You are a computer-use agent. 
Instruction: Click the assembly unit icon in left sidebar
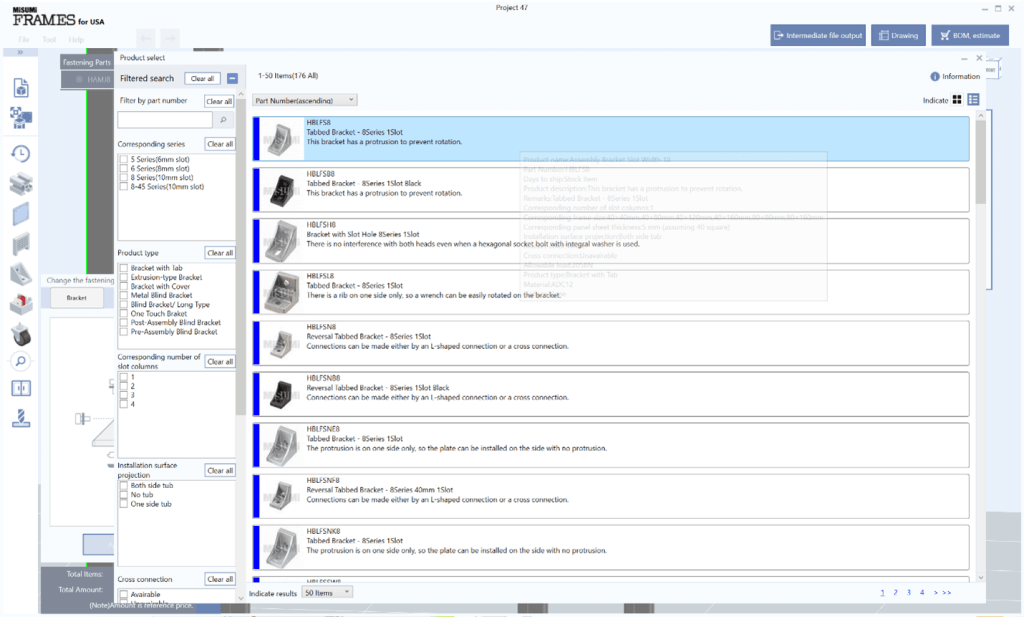(21, 118)
